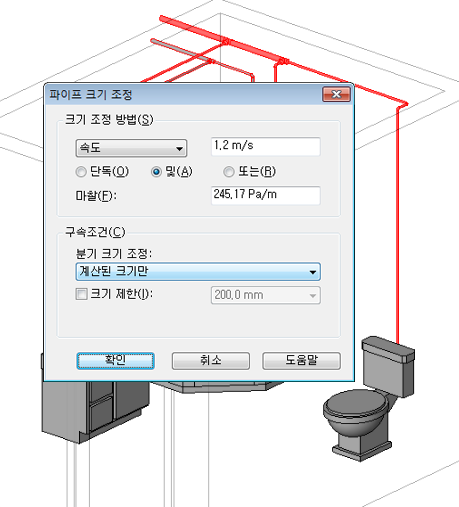Image resolution: width=459 pixels, height=507 pixels.
Task: Click the 245.17 Pa/m friction field
Action: (x=266, y=195)
